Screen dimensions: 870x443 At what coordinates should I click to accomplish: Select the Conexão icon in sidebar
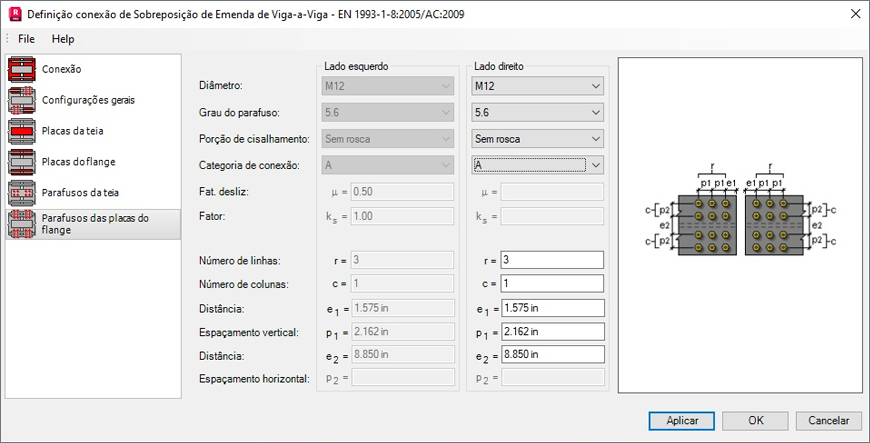tap(22, 69)
